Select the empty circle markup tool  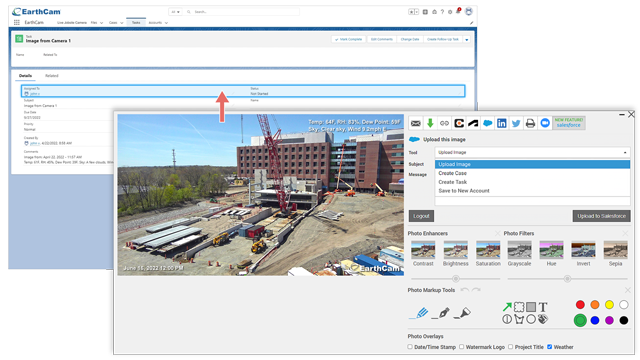[531, 319]
